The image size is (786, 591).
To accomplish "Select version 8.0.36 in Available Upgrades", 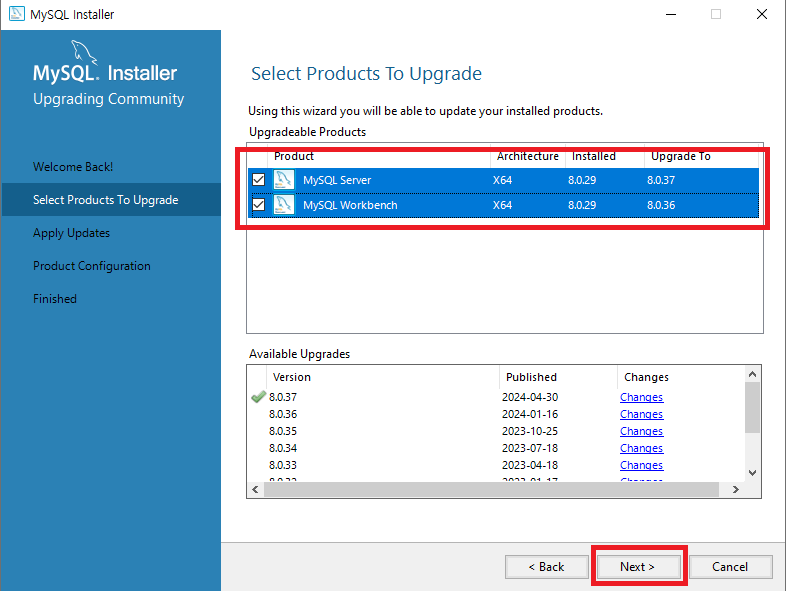I will pos(283,414).
